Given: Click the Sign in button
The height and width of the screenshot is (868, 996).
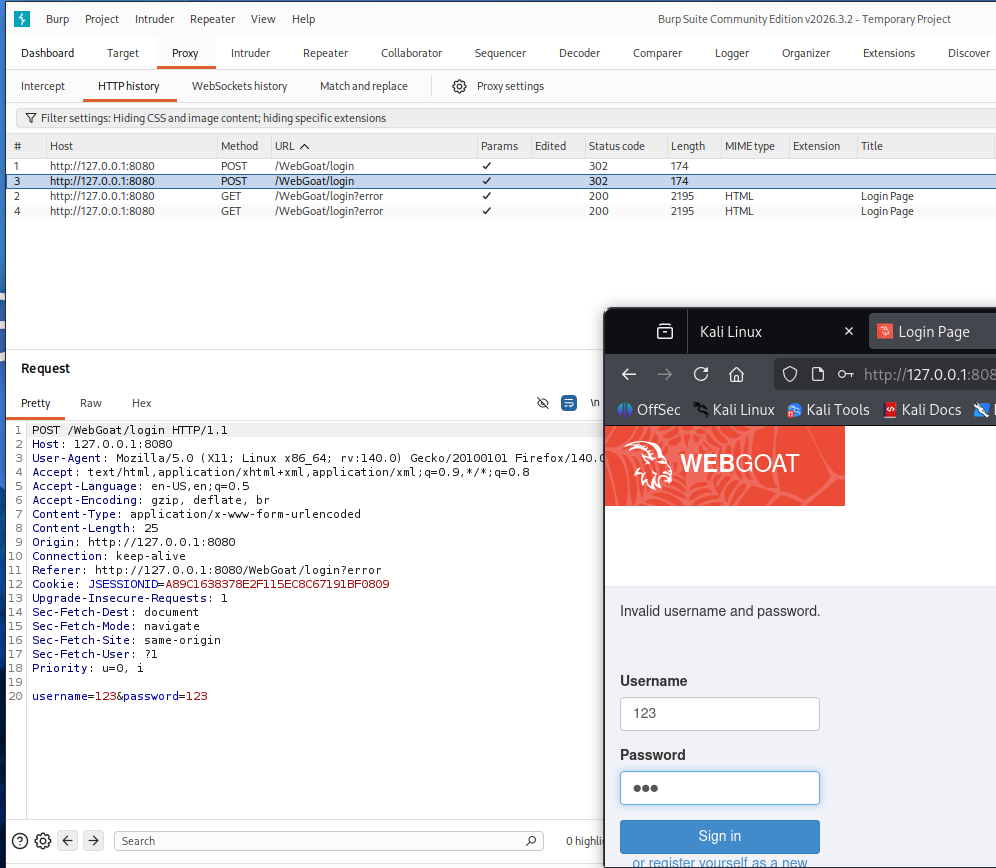Looking at the screenshot, I should click(720, 836).
